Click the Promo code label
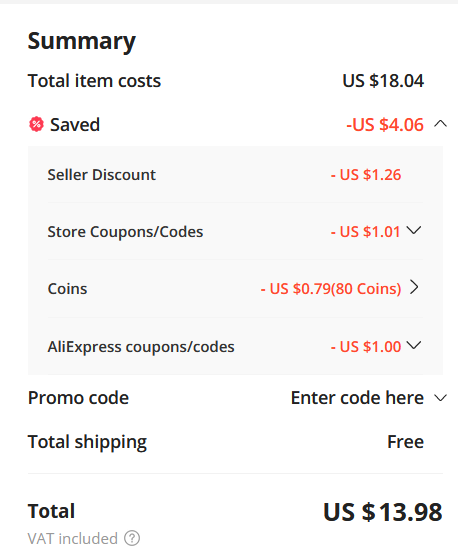 click(x=78, y=398)
